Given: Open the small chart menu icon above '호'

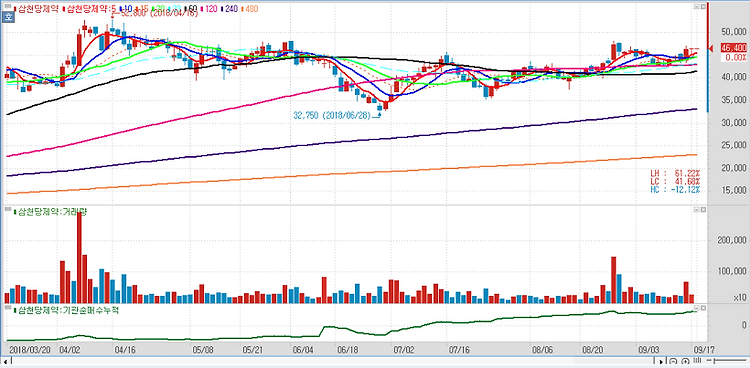Looking at the screenshot, I should (8, 6).
